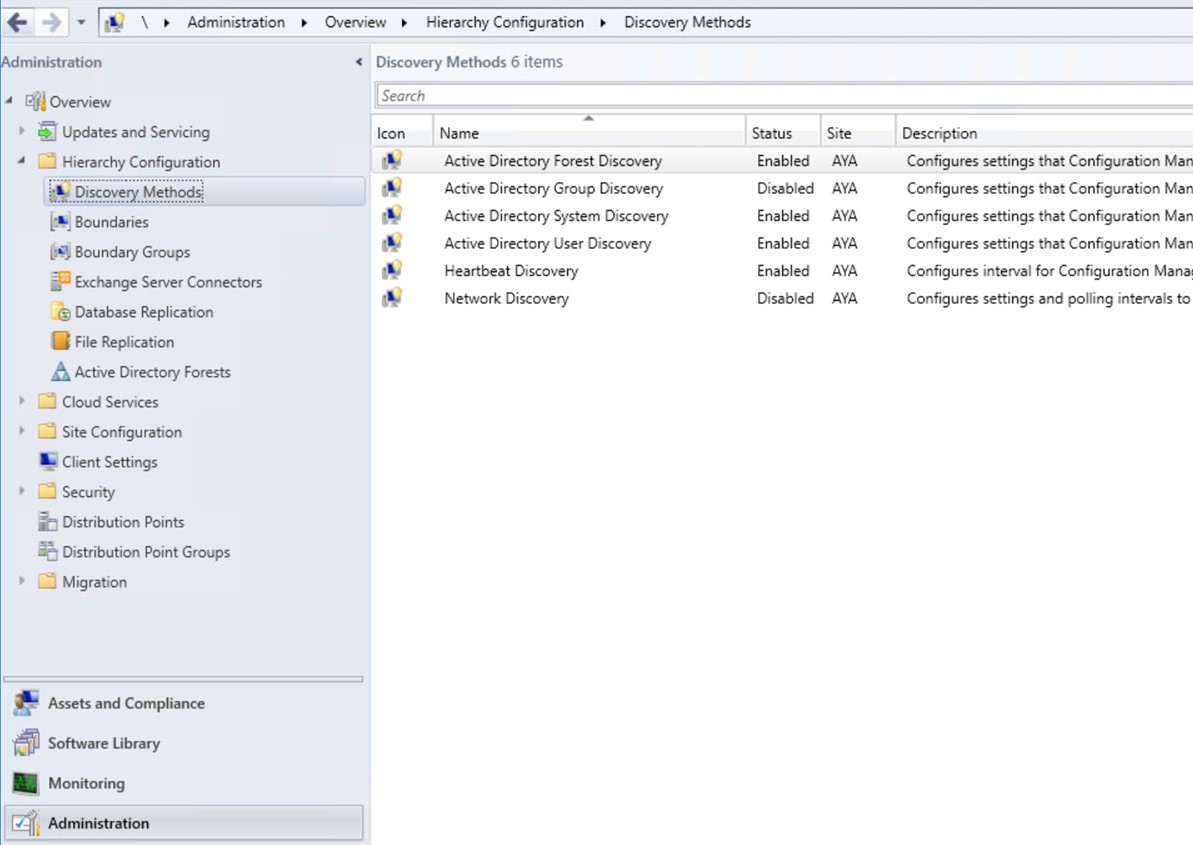Select Administration in the breadcrumb path
This screenshot has width=1193, height=845.
click(x=236, y=22)
